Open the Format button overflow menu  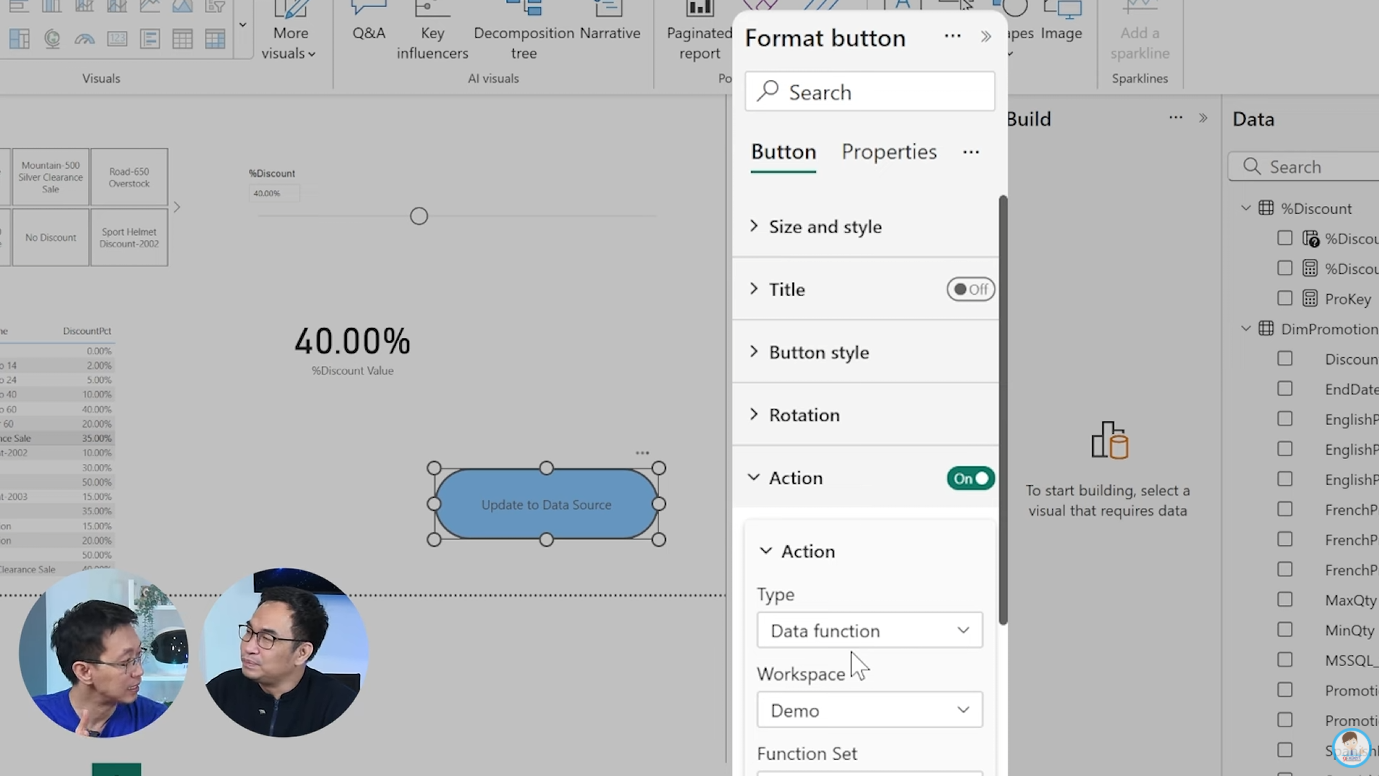coord(951,36)
